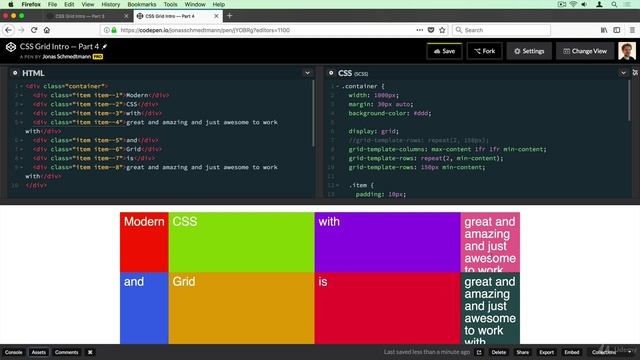Go forward to the next page

(x=21, y=30)
